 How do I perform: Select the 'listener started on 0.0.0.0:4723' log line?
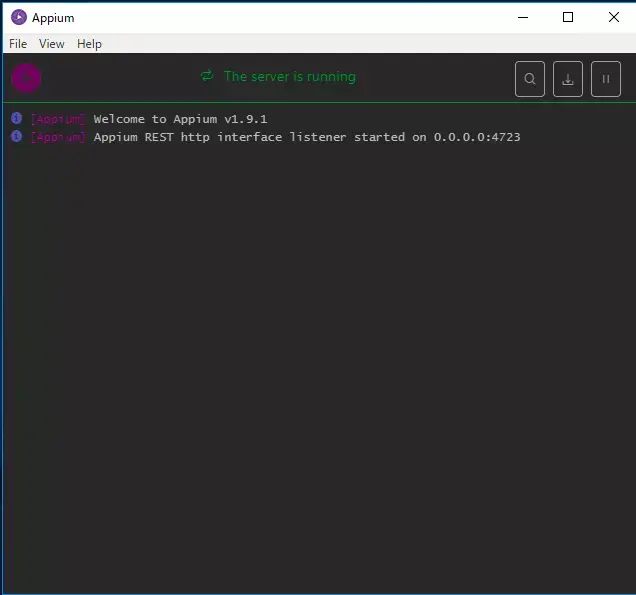coord(307,137)
